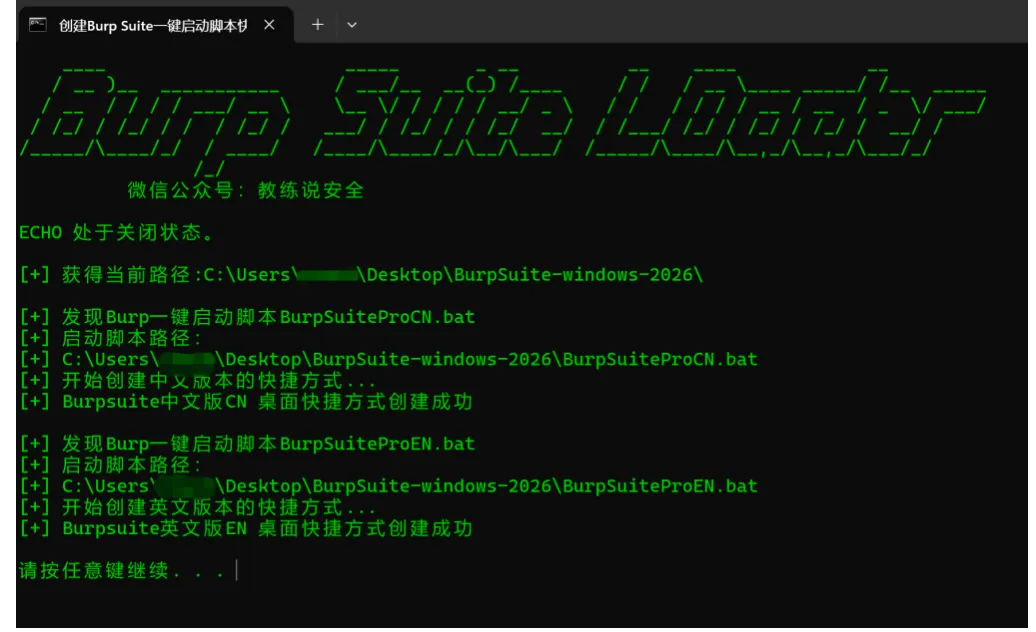Image resolution: width=1036 pixels, height=632 pixels.
Task: Click the path ending in BurpSuiteProEN.bat
Action: (x=388, y=486)
